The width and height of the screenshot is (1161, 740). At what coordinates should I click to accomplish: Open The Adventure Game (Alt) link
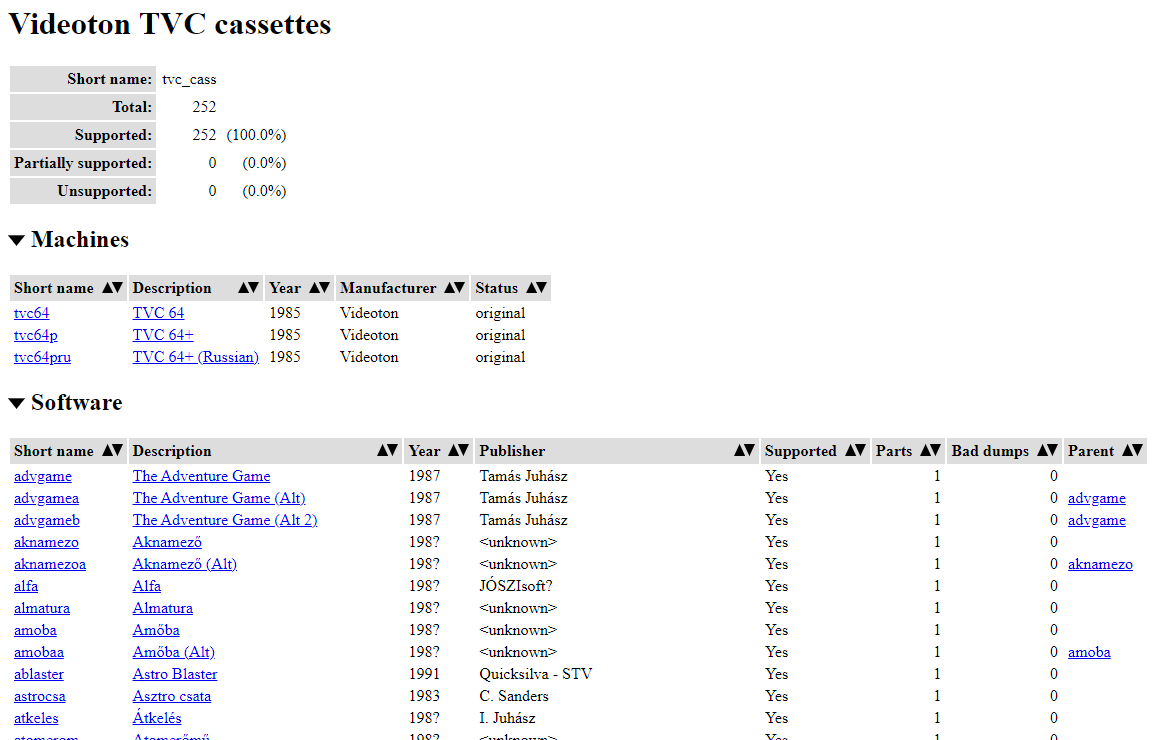point(219,499)
